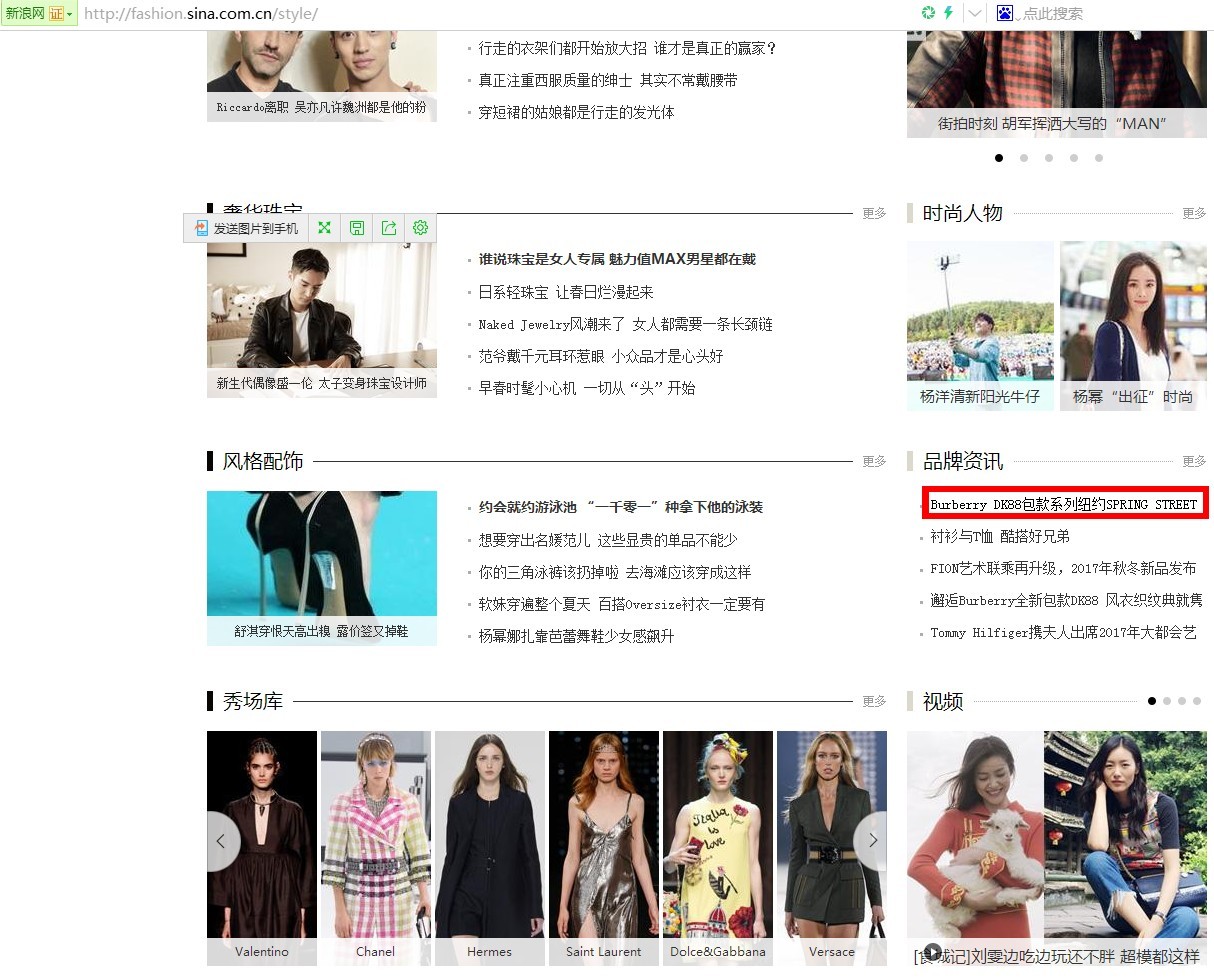Open the Burberry DK88 SPRING STREET headline
Screen dimensions: 1214x980
pos(1063,505)
